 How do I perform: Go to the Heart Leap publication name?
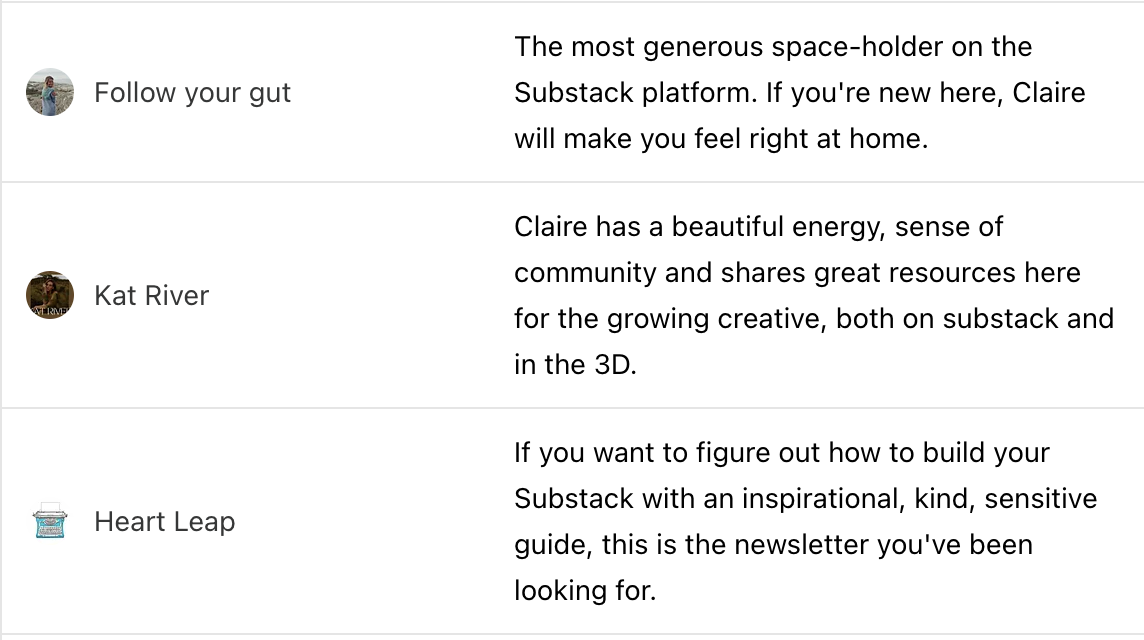(x=164, y=522)
